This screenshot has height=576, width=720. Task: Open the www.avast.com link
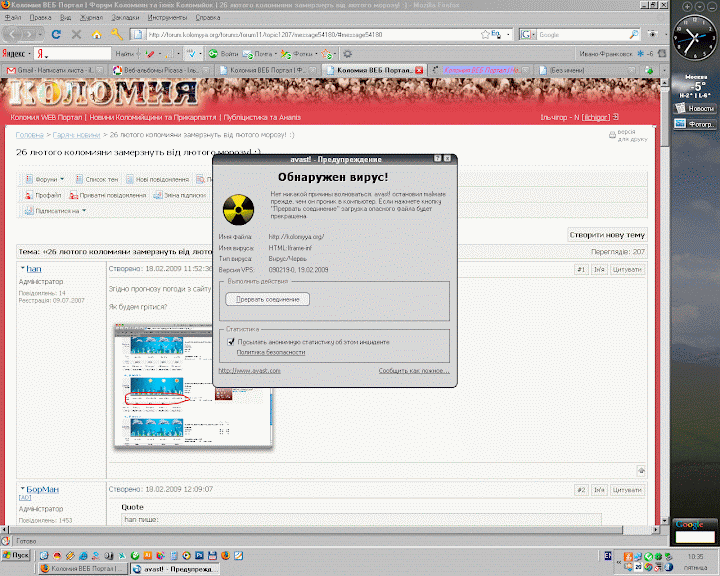249,370
